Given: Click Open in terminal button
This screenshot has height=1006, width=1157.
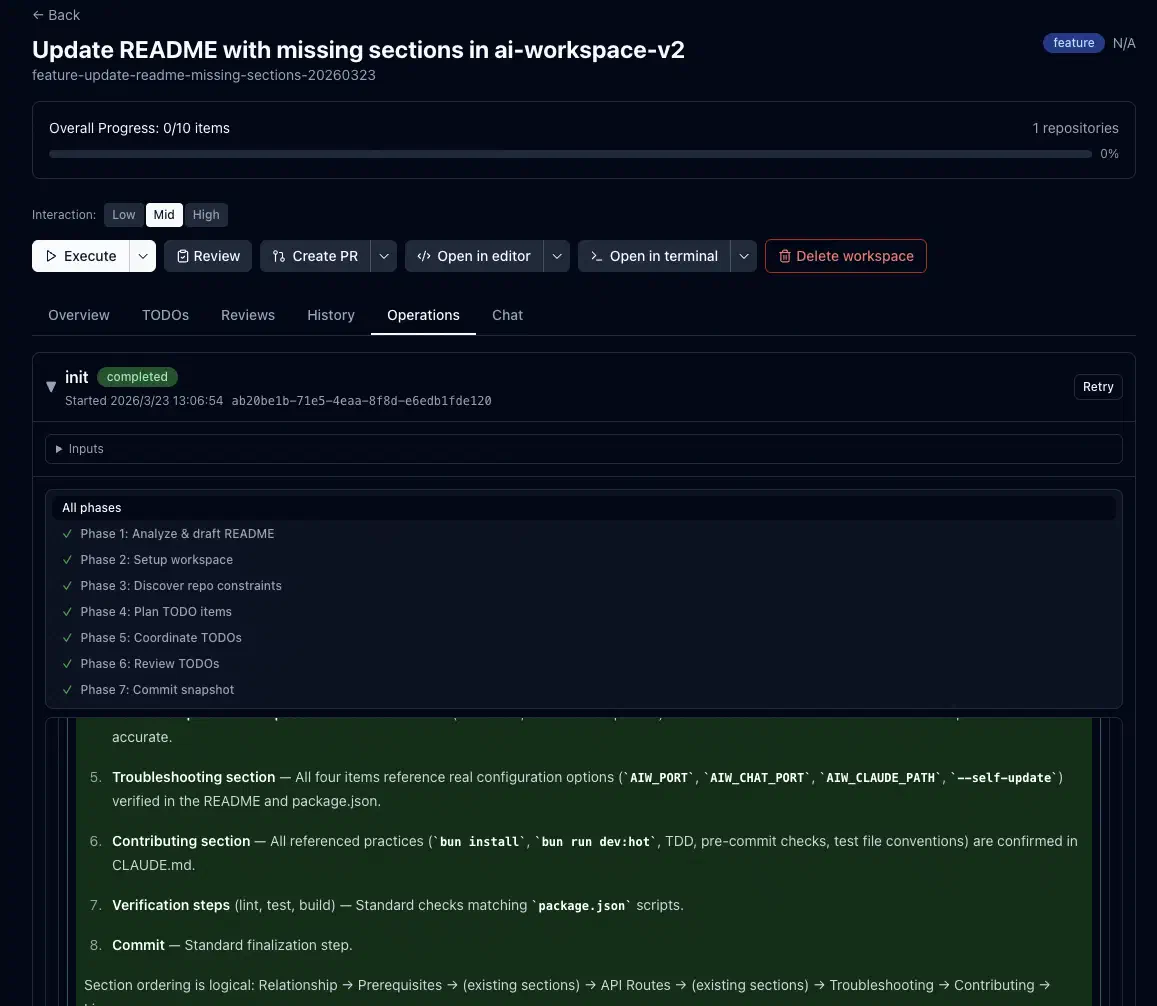Looking at the screenshot, I should coord(654,256).
